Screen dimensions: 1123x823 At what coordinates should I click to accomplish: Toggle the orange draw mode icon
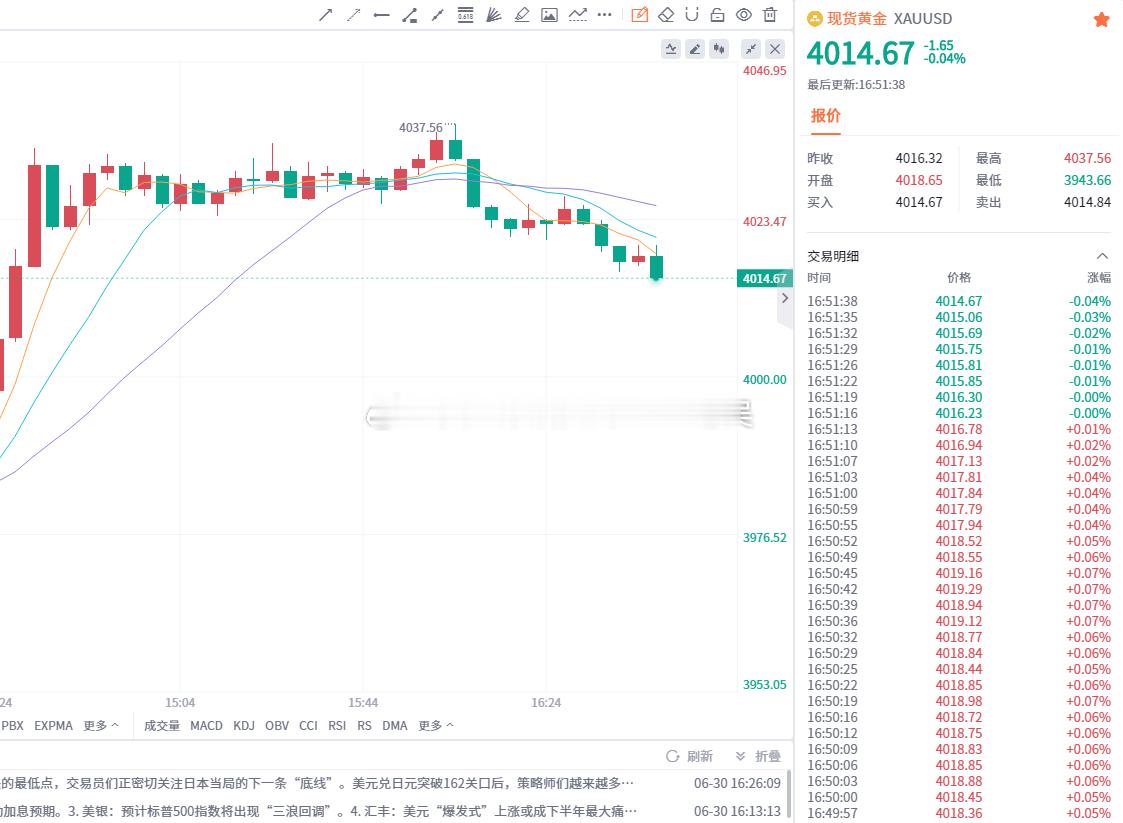[x=640, y=14]
